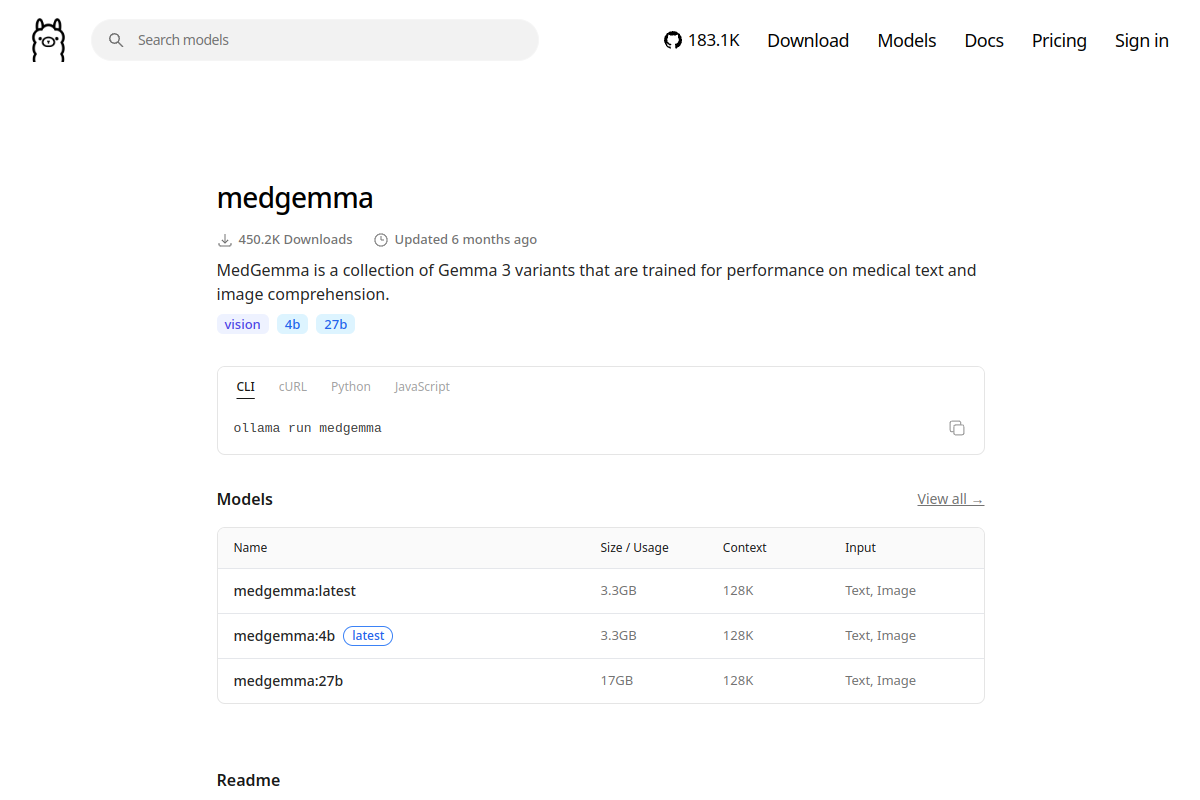The width and height of the screenshot is (1200, 800).
Task: Open the Docs link
Action: [x=984, y=40]
